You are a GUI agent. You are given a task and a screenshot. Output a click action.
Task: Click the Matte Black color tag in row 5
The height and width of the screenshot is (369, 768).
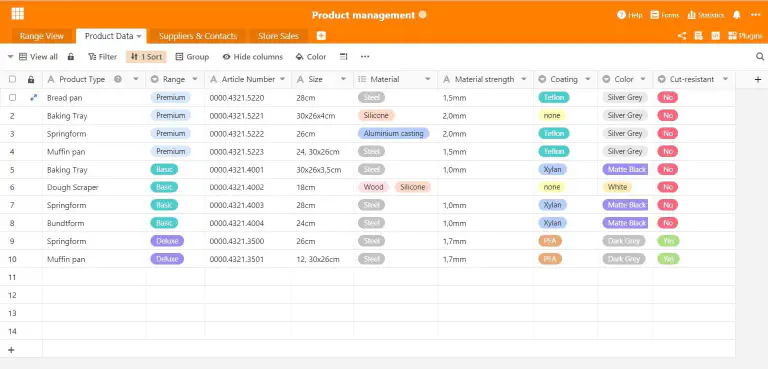click(625, 170)
